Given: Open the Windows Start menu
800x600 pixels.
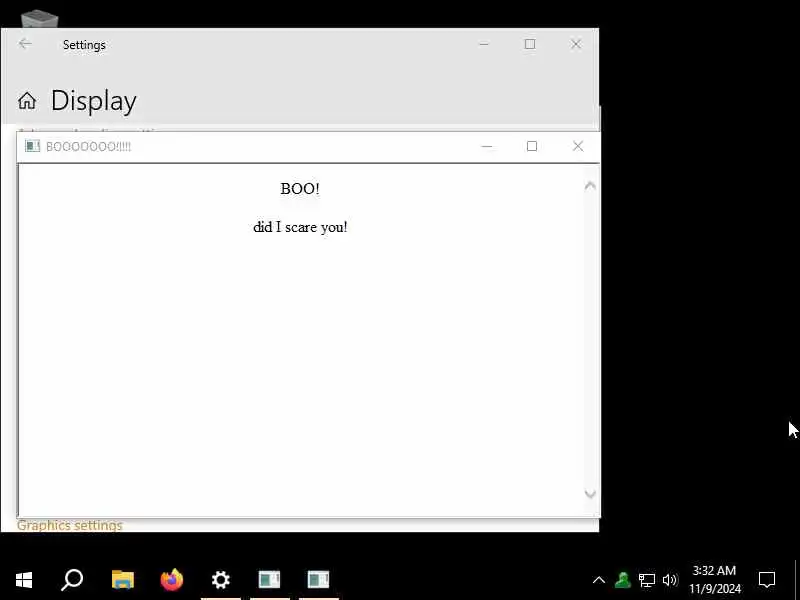Looking at the screenshot, I should 24,580.
